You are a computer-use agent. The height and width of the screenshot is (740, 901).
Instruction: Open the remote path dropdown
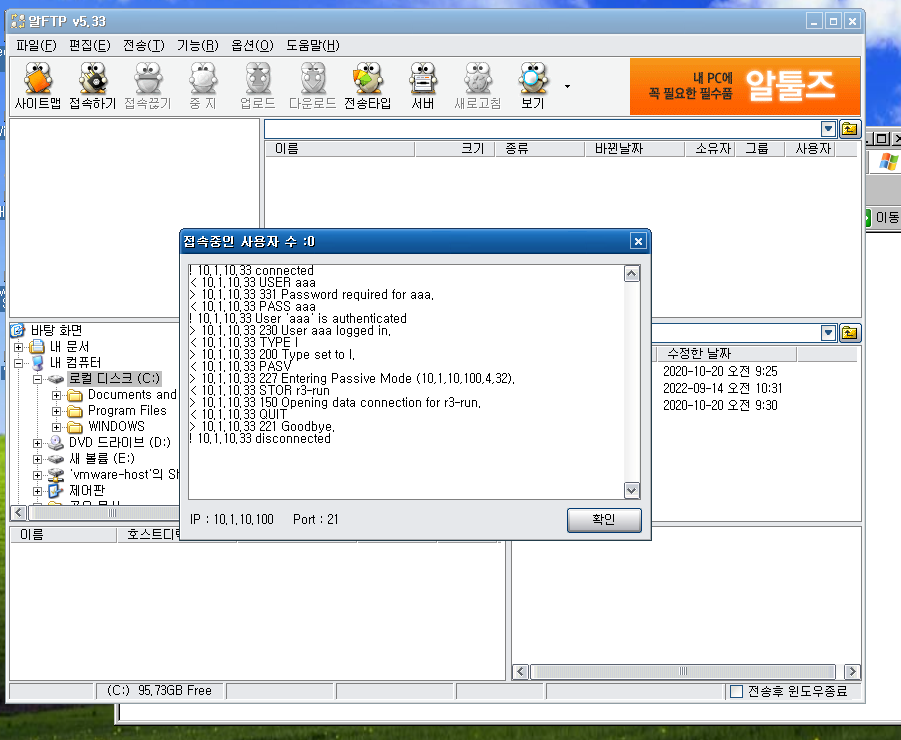[x=828, y=129]
